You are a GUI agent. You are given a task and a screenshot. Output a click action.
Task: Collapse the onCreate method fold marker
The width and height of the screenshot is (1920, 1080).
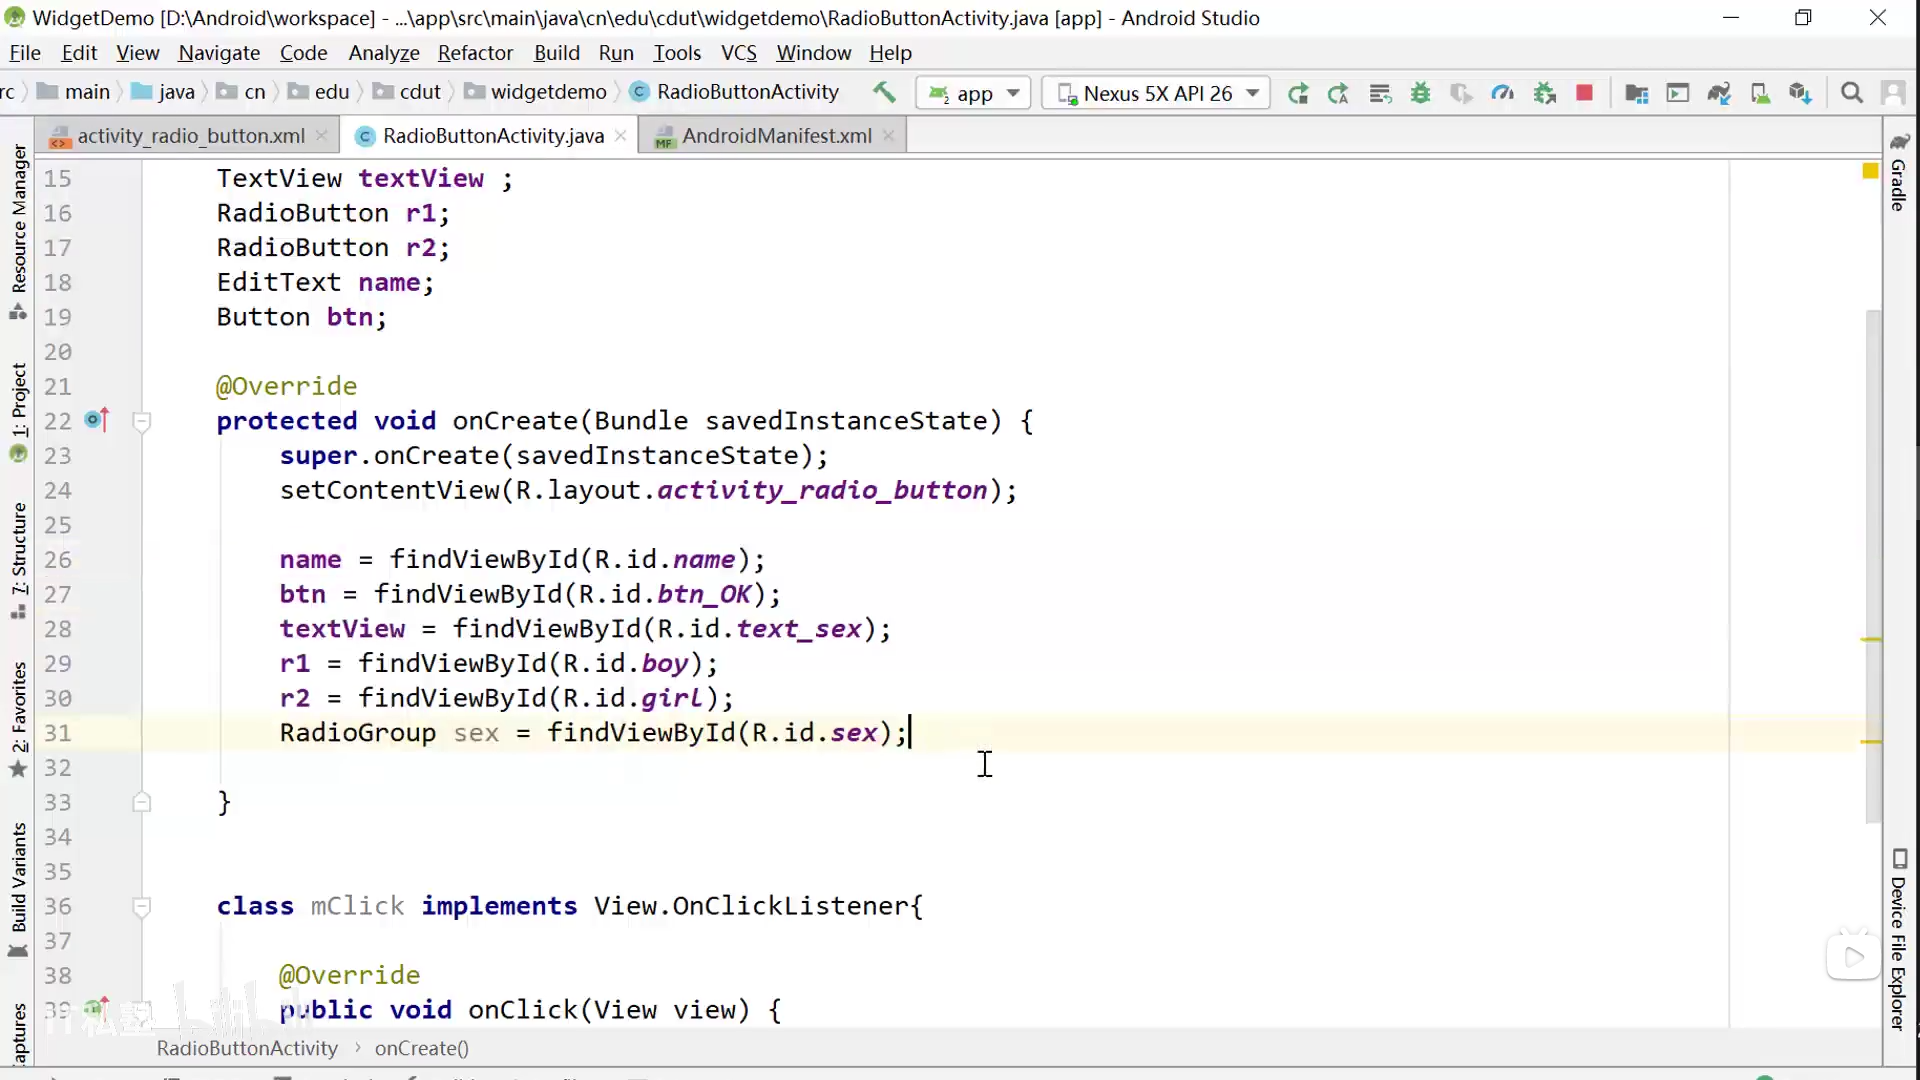142,421
